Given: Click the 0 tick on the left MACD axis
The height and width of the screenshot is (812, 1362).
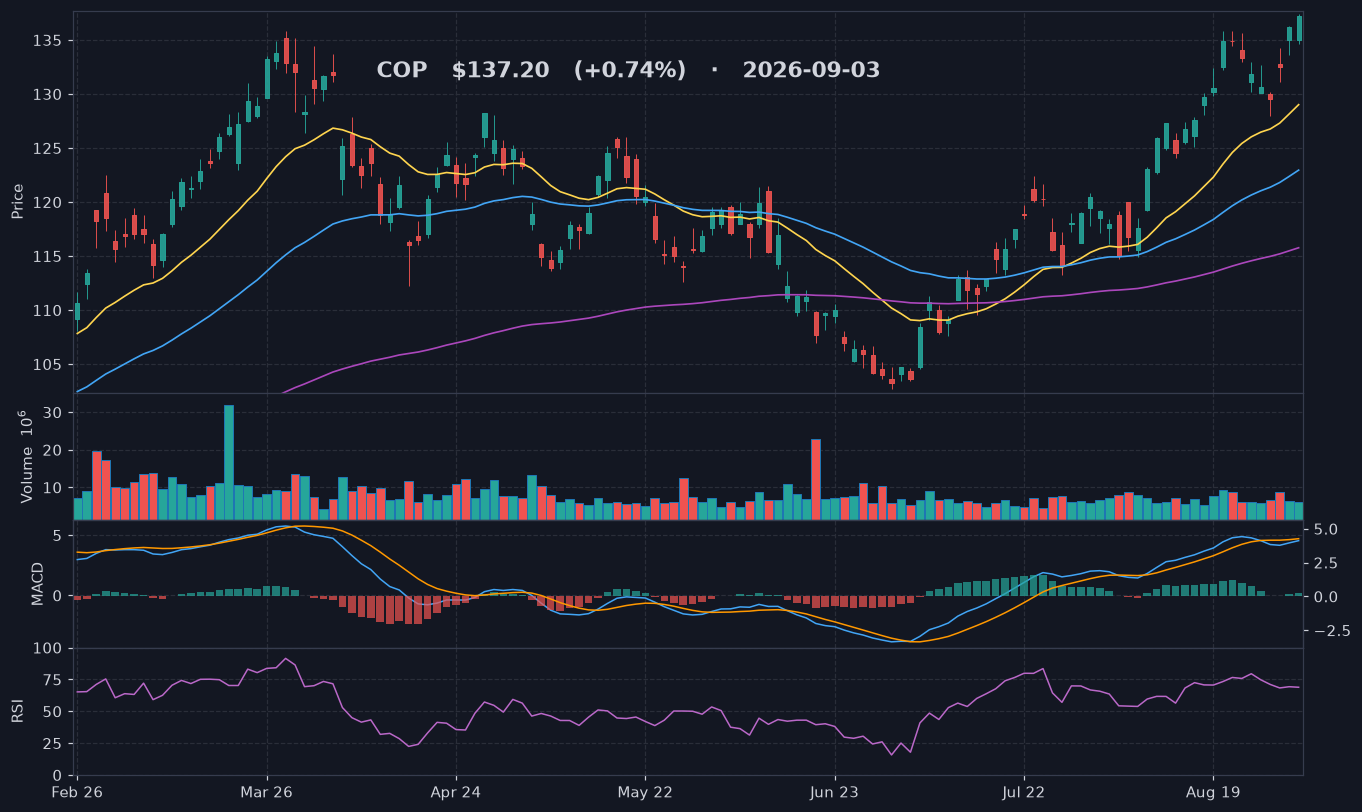Looking at the screenshot, I should 58,596.
